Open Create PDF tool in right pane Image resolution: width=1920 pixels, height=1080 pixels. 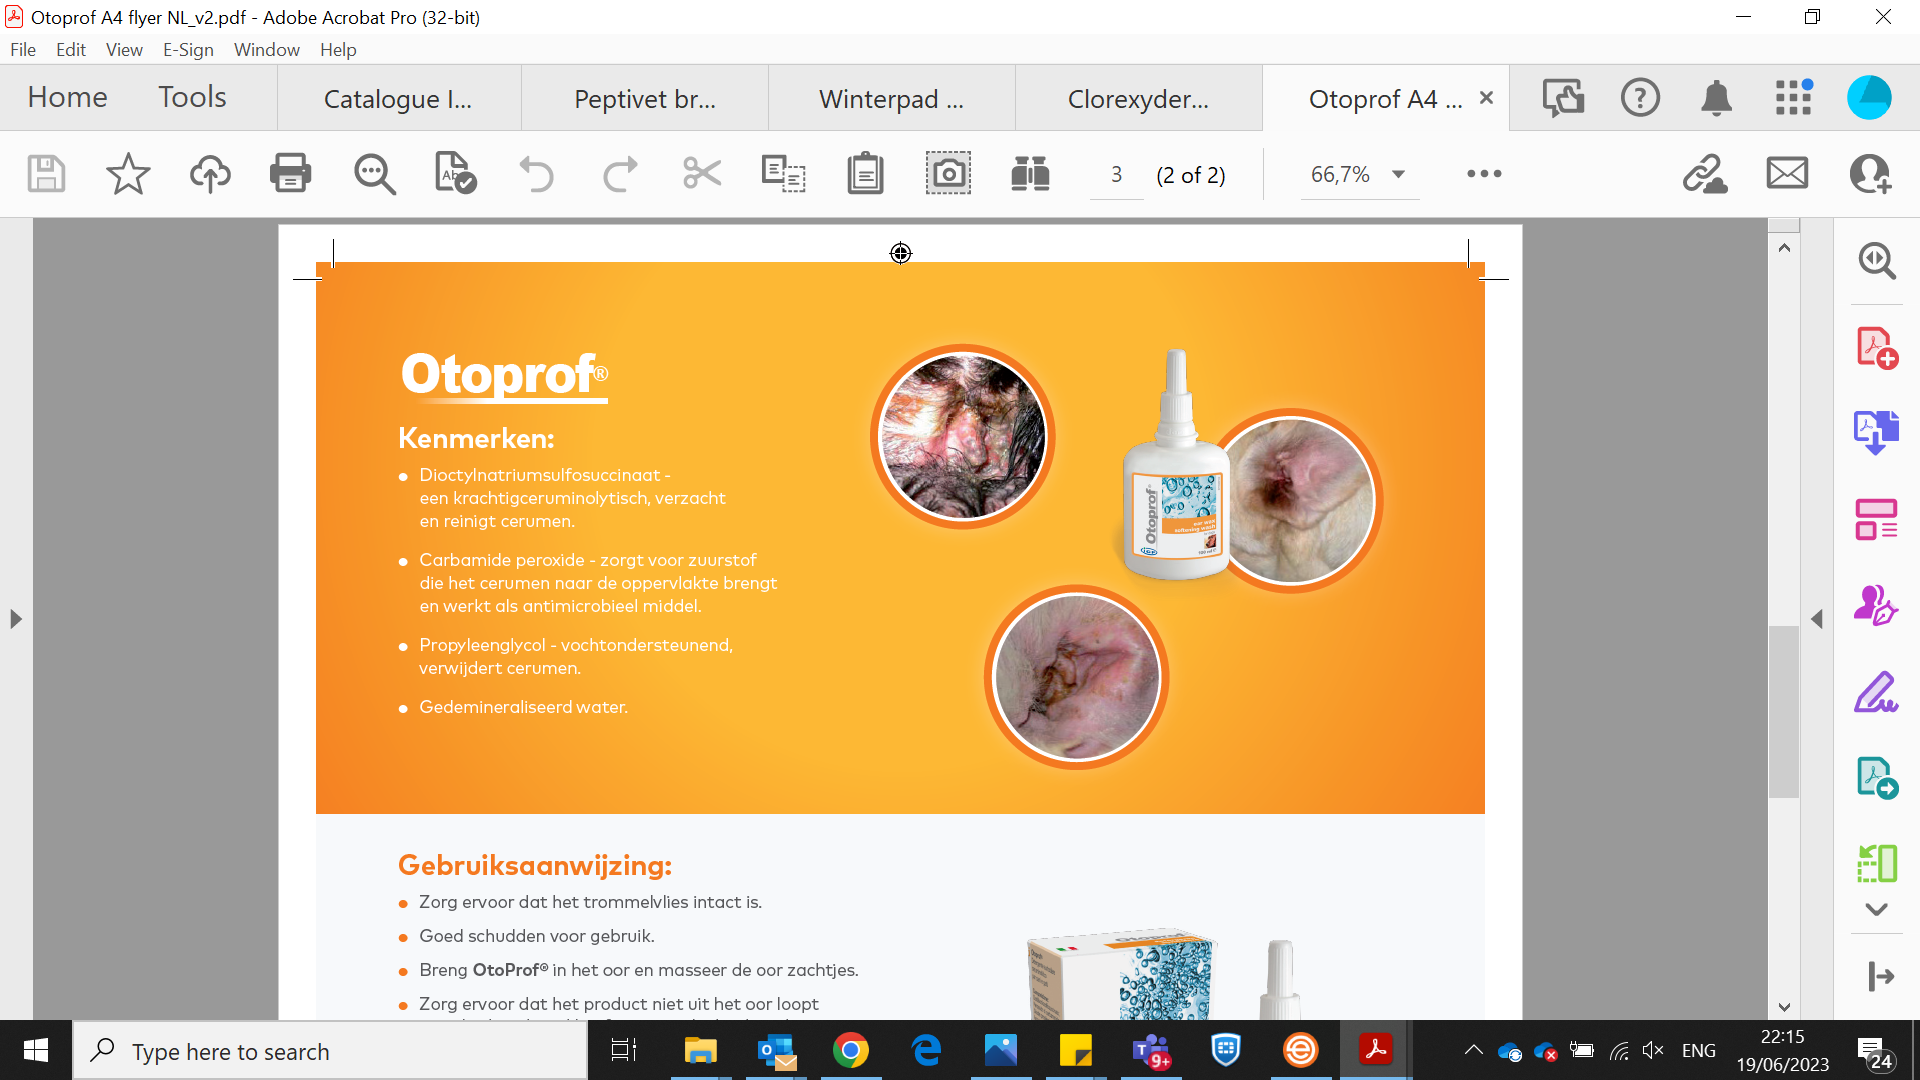(1876, 348)
